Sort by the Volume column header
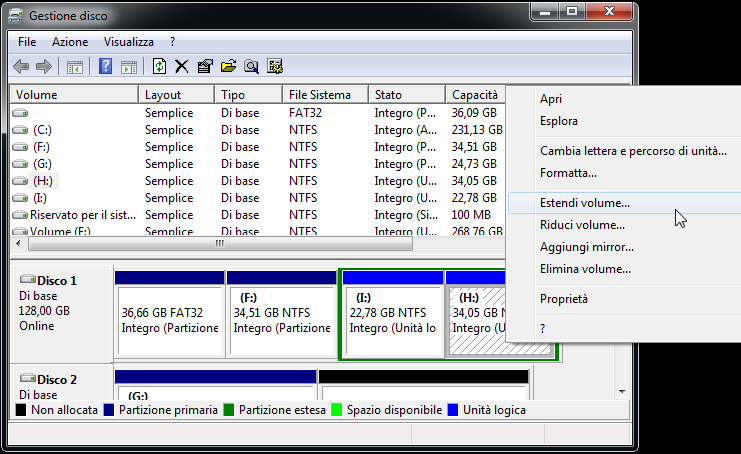Screen dimensions: 741x454 pyautogui.click(x=74, y=94)
